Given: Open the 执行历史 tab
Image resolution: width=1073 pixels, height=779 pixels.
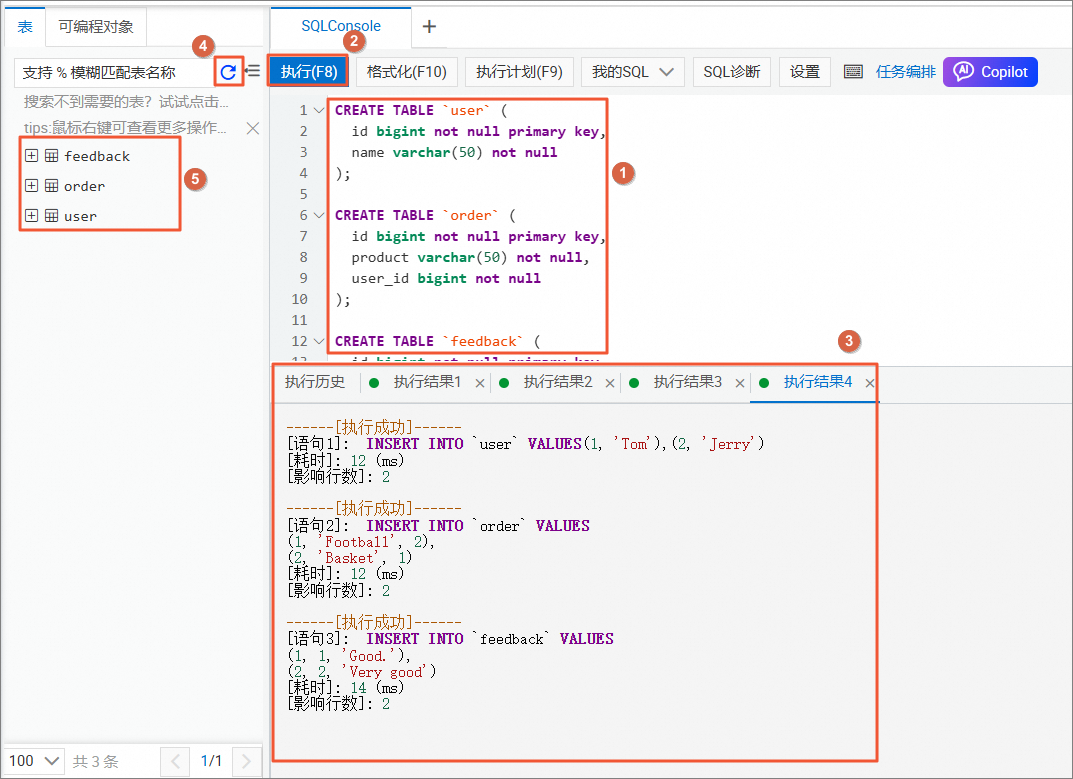Looking at the screenshot, I should tap(315, 382).
